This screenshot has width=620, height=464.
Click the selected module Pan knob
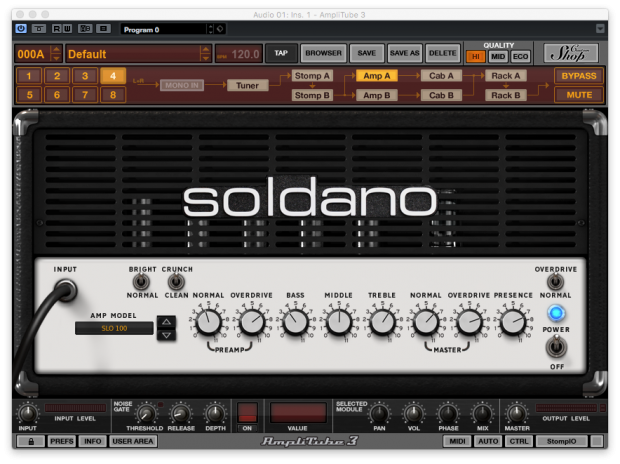pos(379,414)
